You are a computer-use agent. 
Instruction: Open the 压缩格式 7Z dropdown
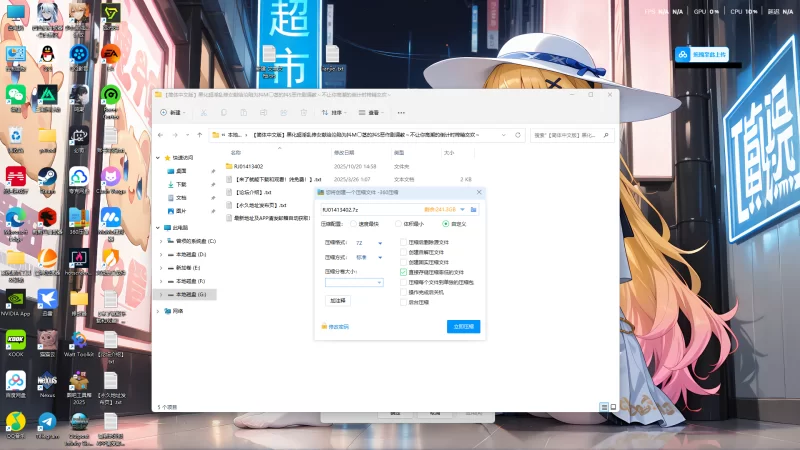369,243
